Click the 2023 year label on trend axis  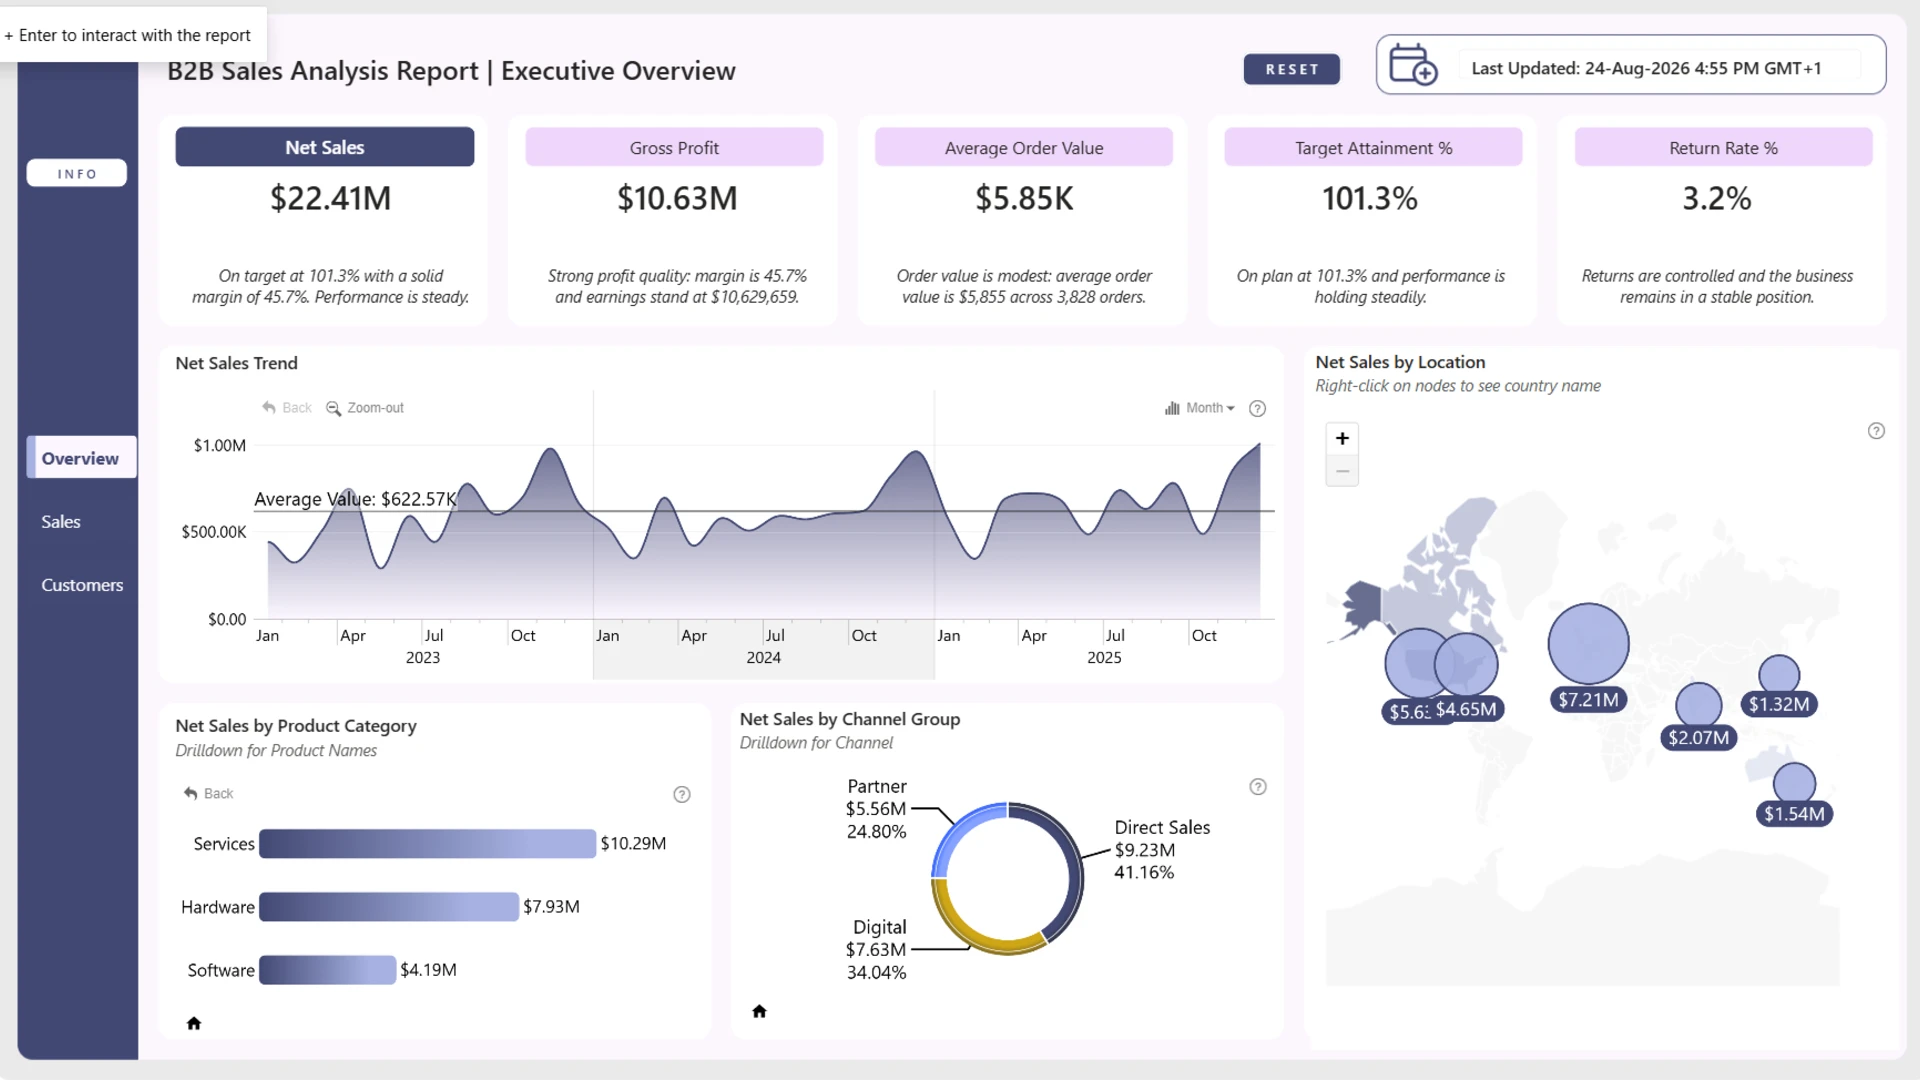pos(423,658)
